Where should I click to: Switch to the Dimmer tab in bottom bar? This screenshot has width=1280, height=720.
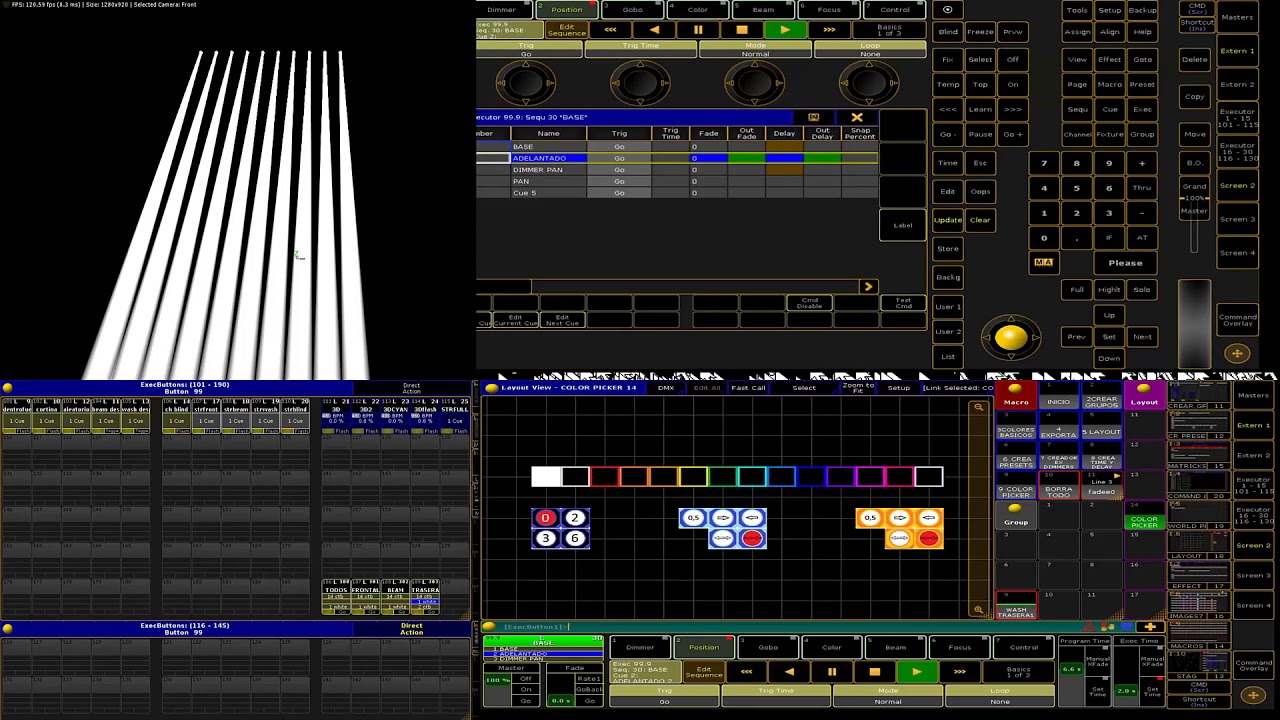(640, 648)
